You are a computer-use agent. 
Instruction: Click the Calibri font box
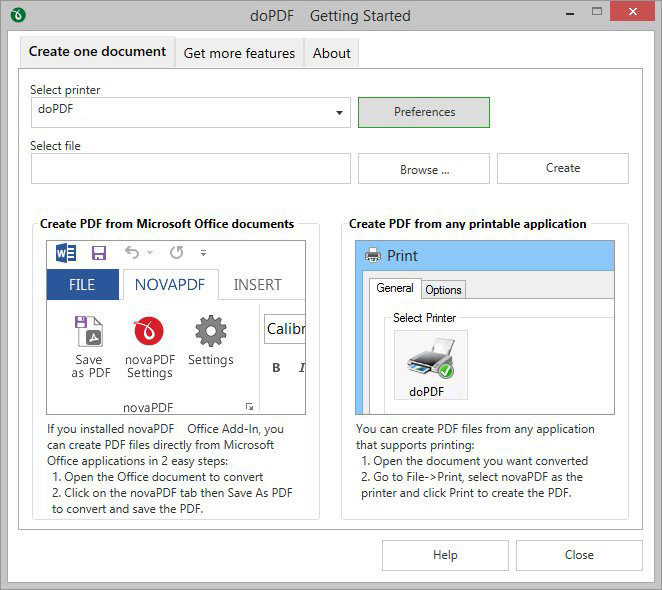pyautogui.click(x=285, y=329)
